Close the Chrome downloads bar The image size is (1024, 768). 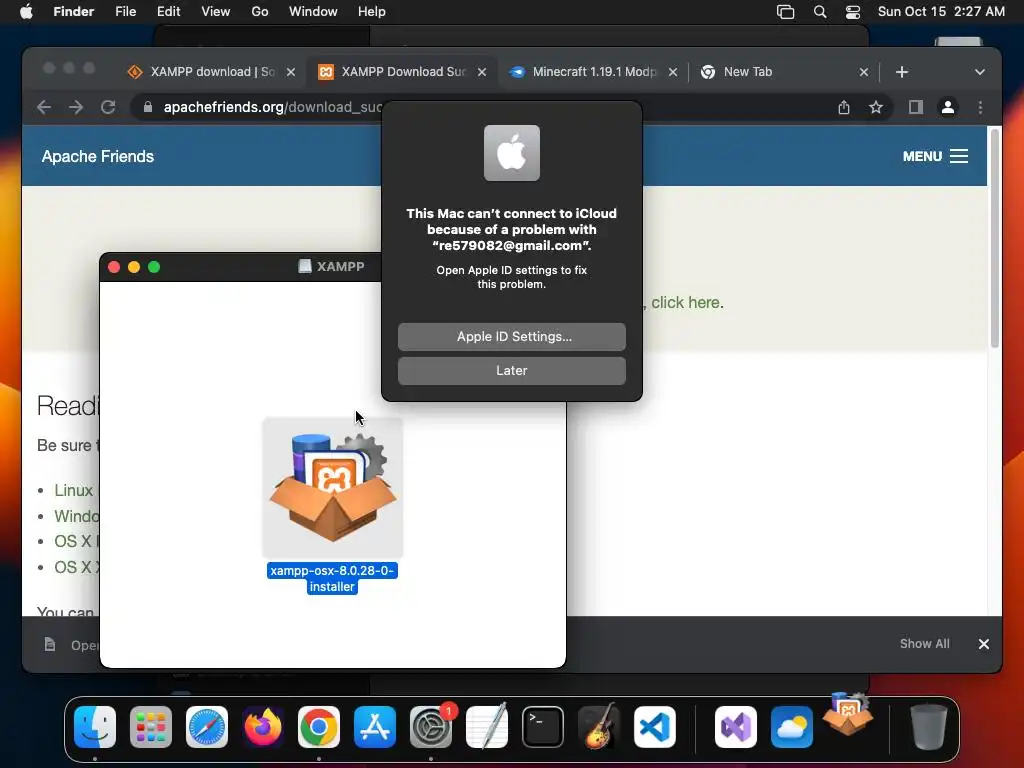coord(984,644)
